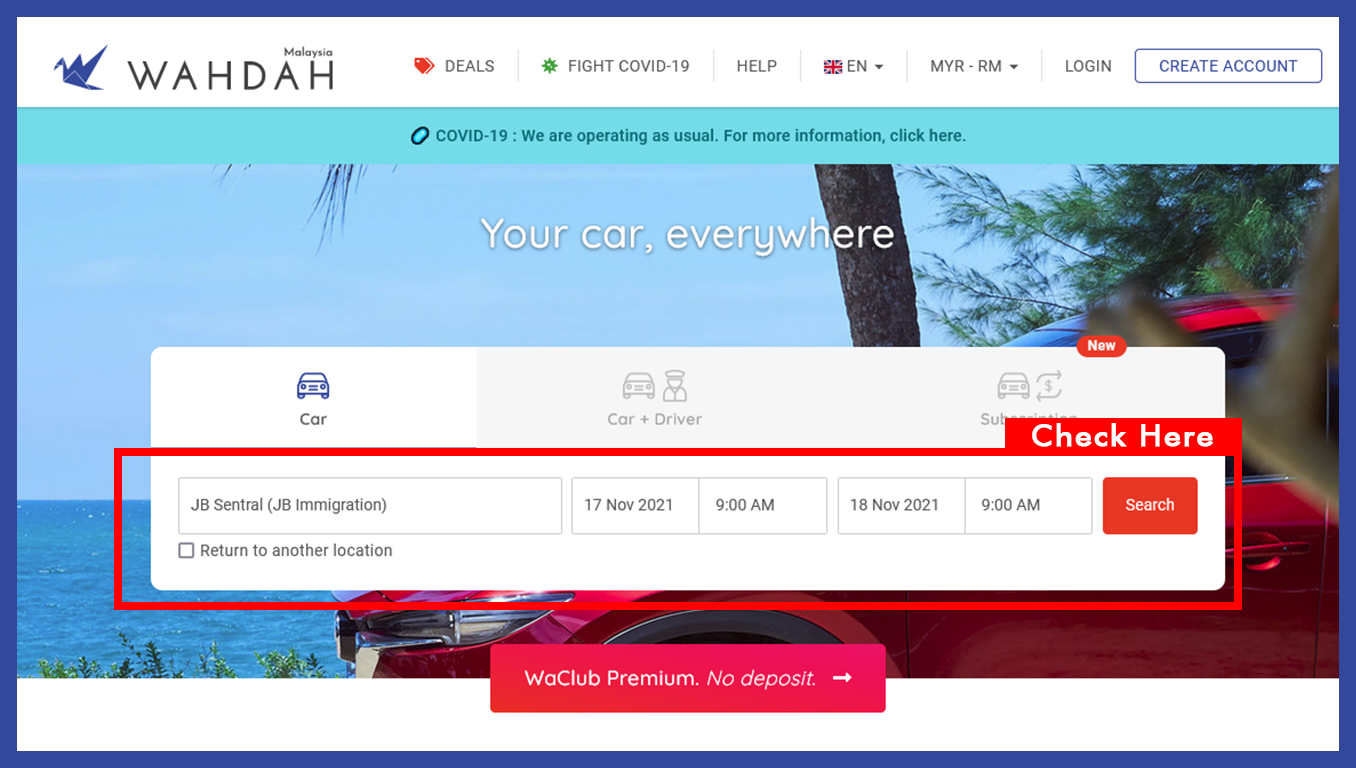Click the green virus Fight COVID-19 icon

(549, 66)
